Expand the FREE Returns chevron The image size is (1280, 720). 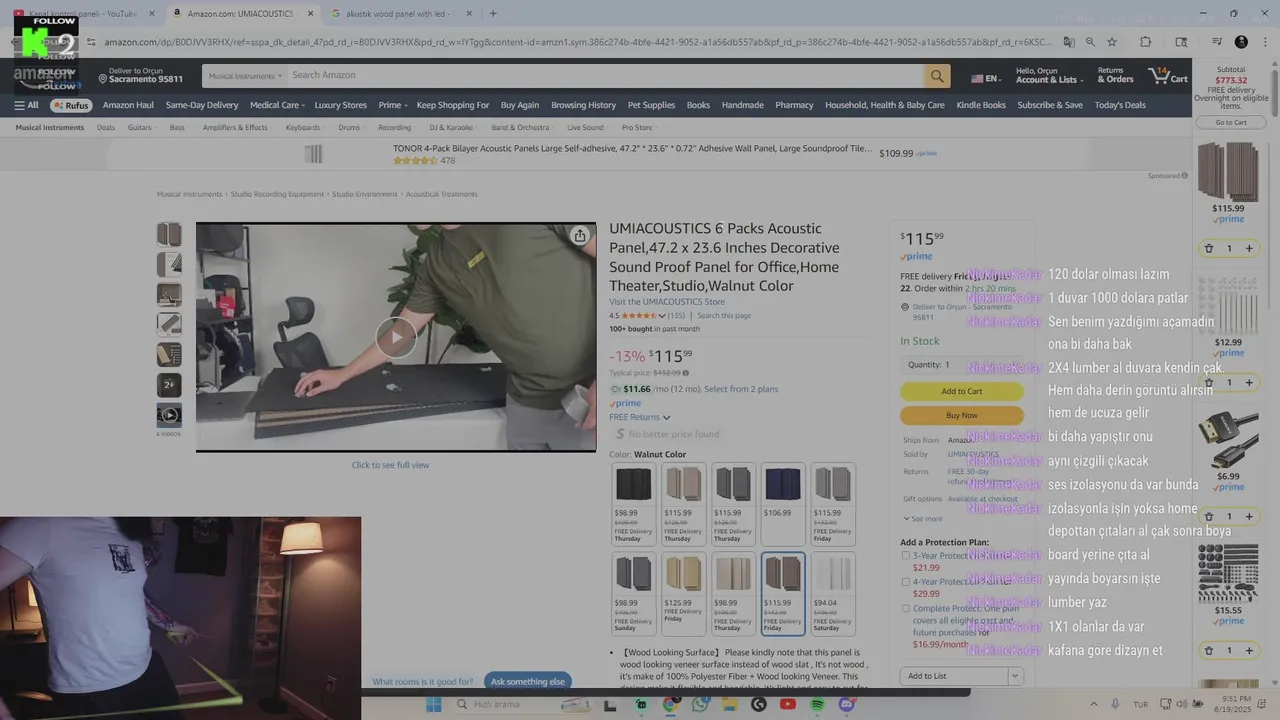(x=666, y=418)
